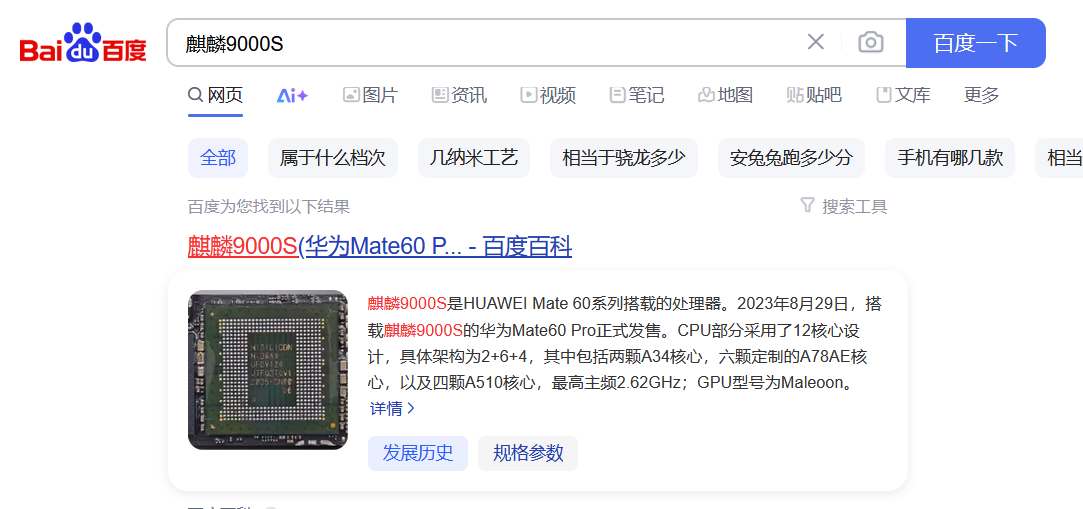Click the picture icon beside 图片

click(x=351, y=95)
